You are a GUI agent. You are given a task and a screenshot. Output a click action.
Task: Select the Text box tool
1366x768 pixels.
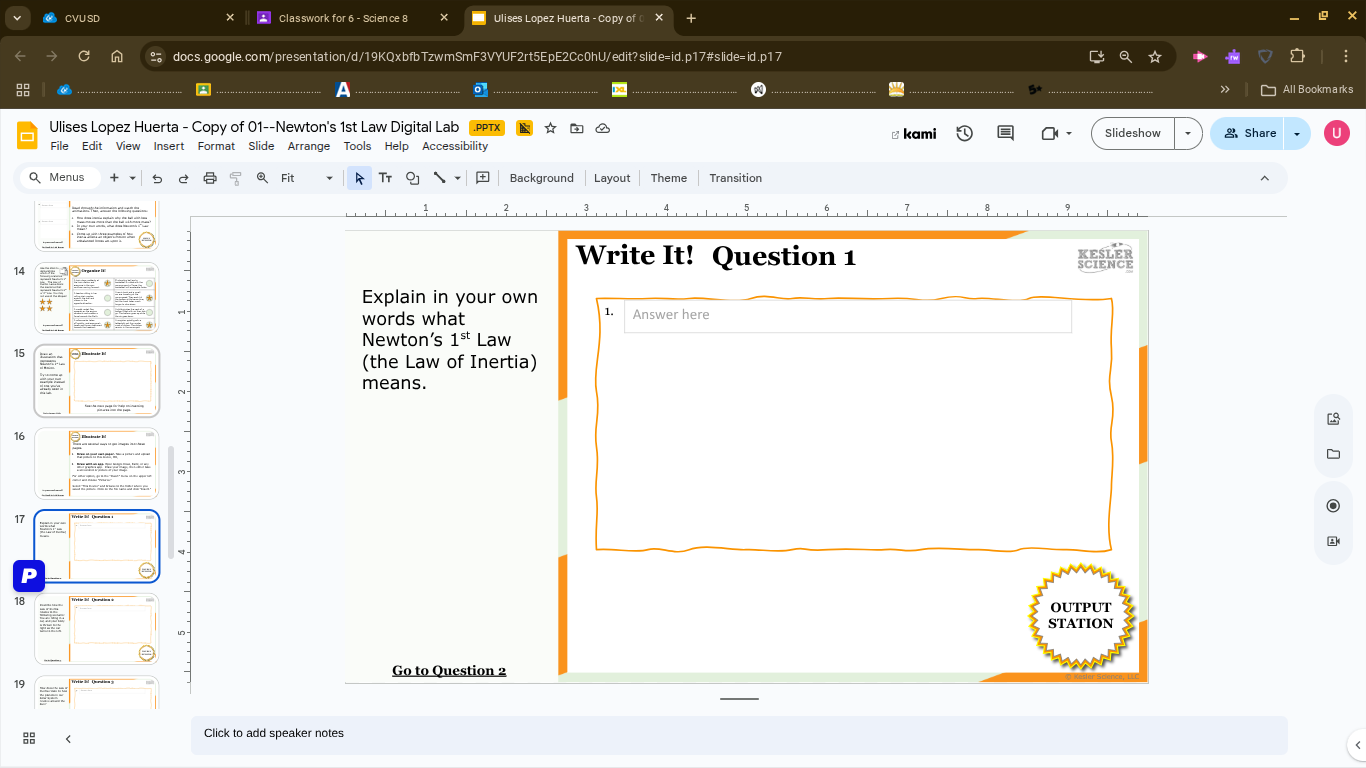click(x=385, y=177)
